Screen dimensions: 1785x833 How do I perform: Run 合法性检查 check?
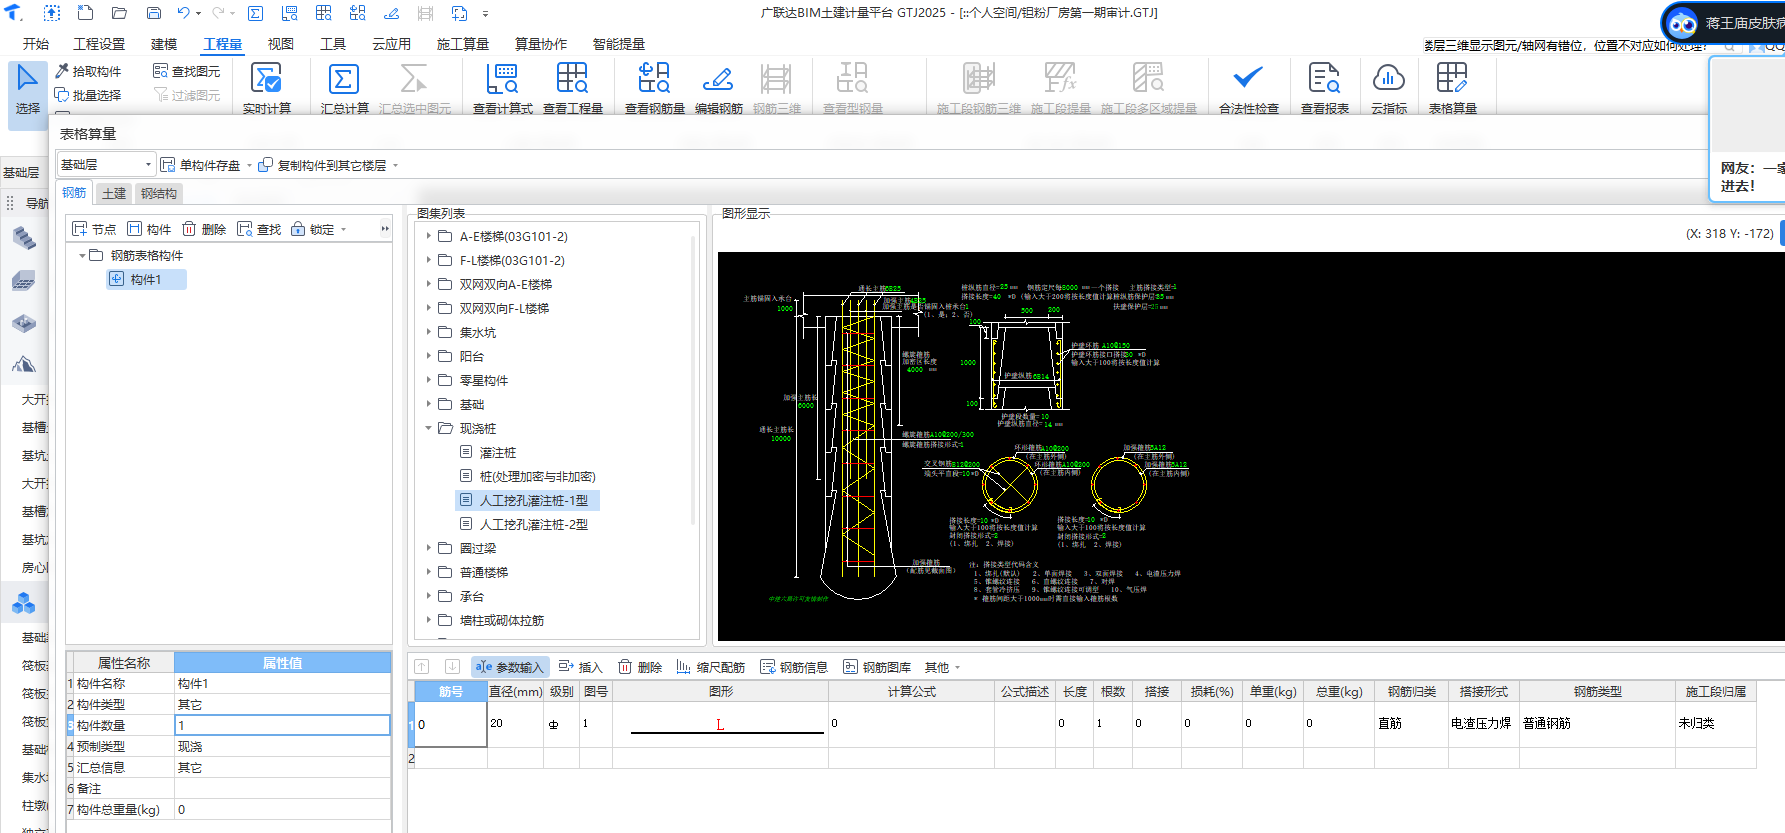tap(1248, 88)
